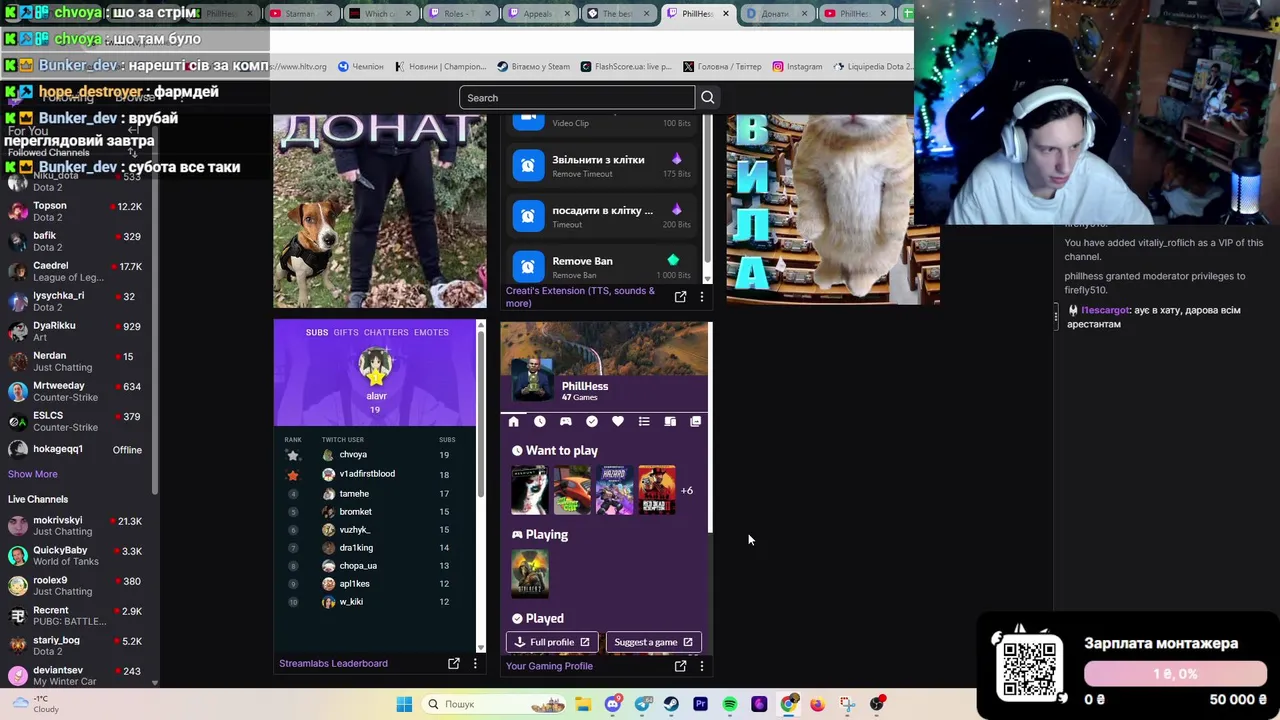The image size is (1280, 720).
Task: Pop out the Creati's Extension panel
Action: coord(681,297)
